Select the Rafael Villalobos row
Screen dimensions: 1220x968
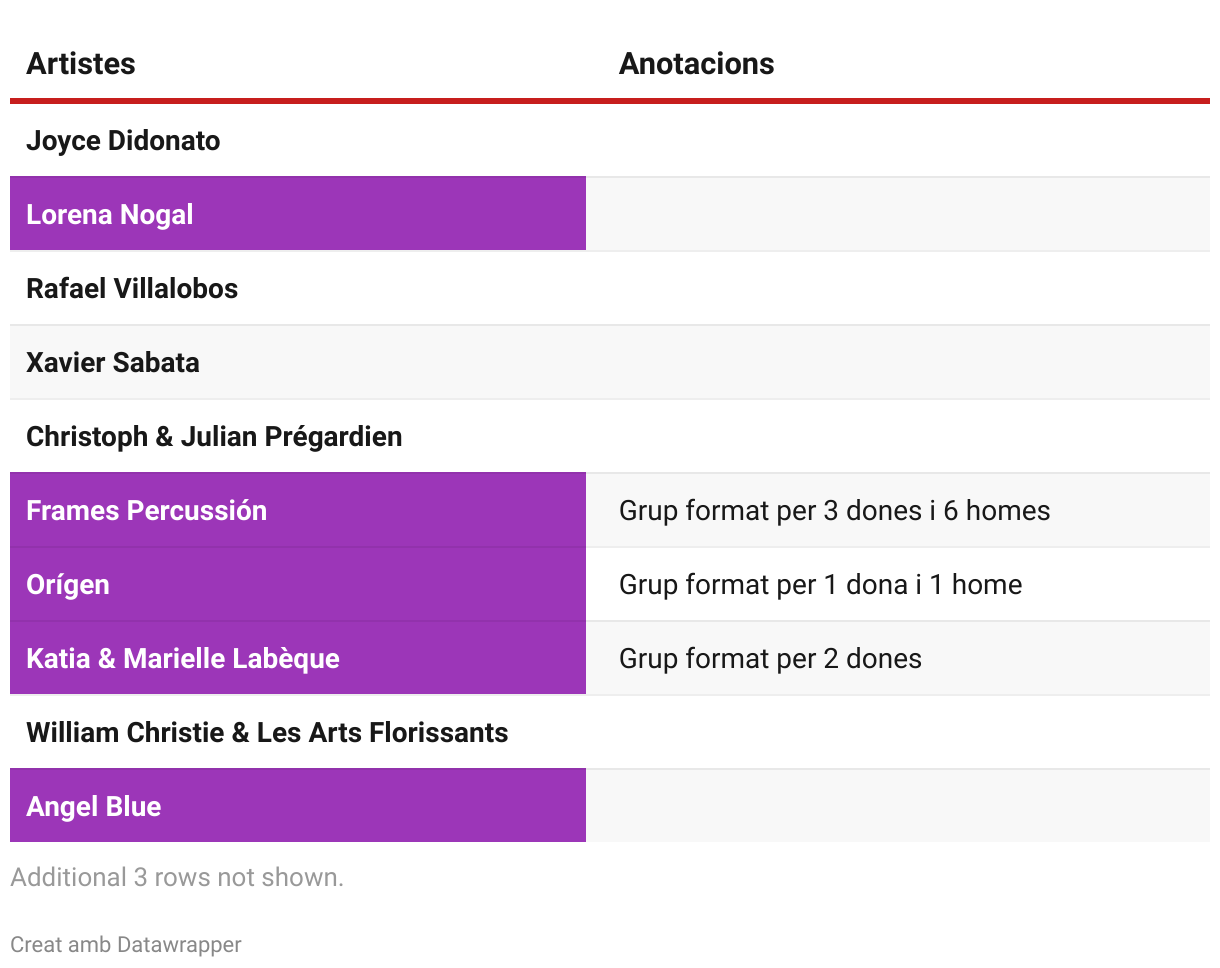click(132, 289)
